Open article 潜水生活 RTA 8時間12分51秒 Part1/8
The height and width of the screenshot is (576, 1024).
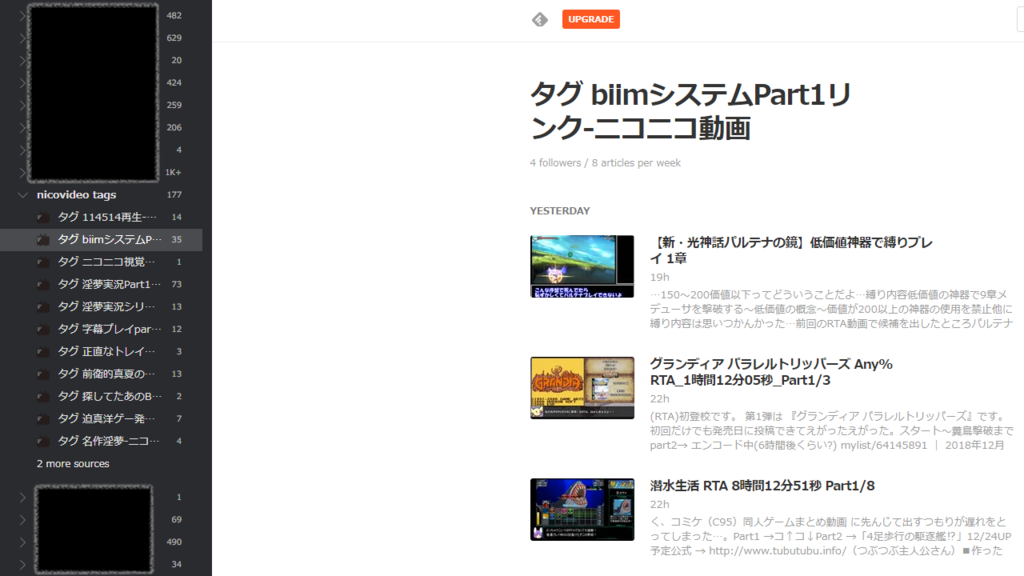(761, 486)
